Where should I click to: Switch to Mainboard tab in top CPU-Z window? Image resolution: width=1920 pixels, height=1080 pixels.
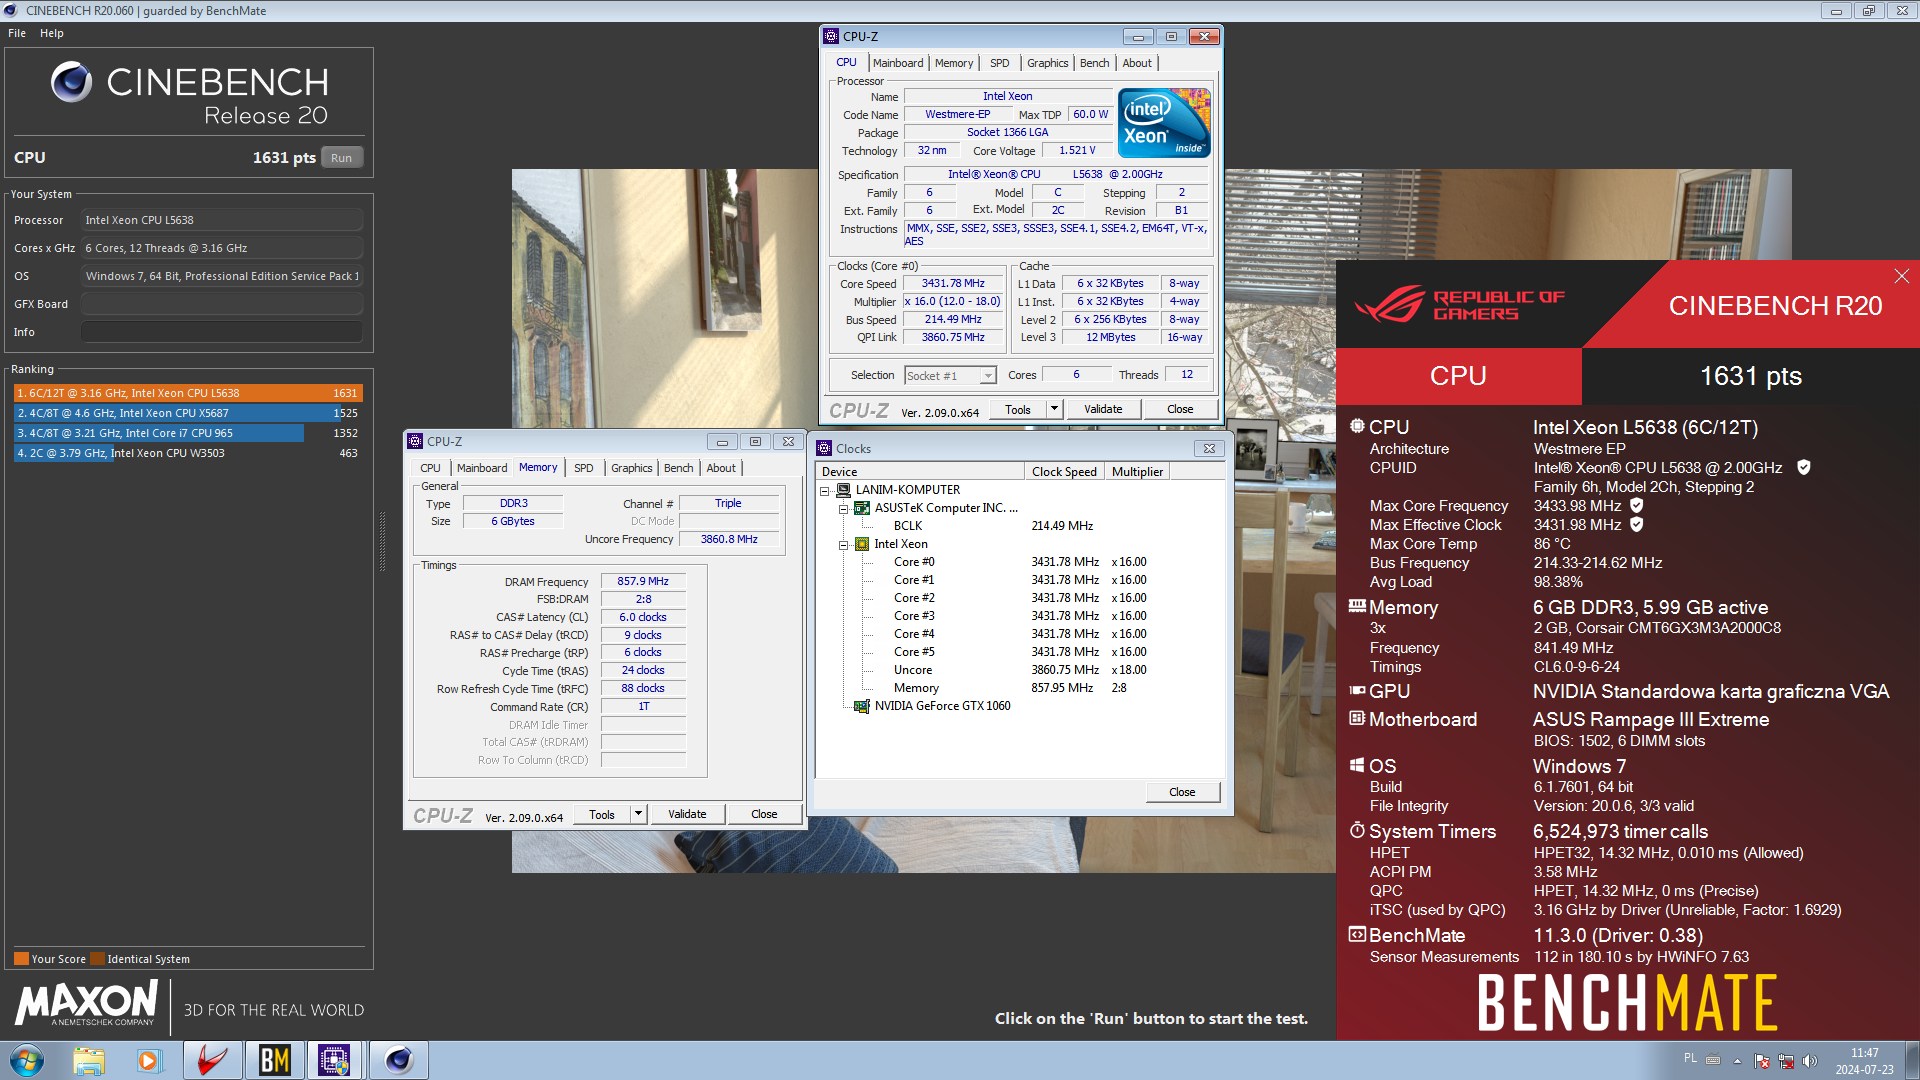(x=898, y=63)
